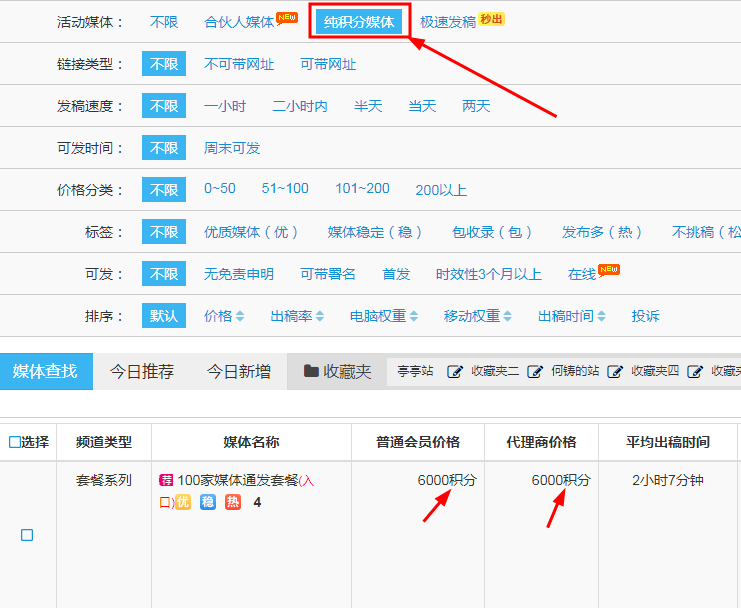Tick the select-all checkbox in table header
This screenshot has height=608, width=741.
14,442
